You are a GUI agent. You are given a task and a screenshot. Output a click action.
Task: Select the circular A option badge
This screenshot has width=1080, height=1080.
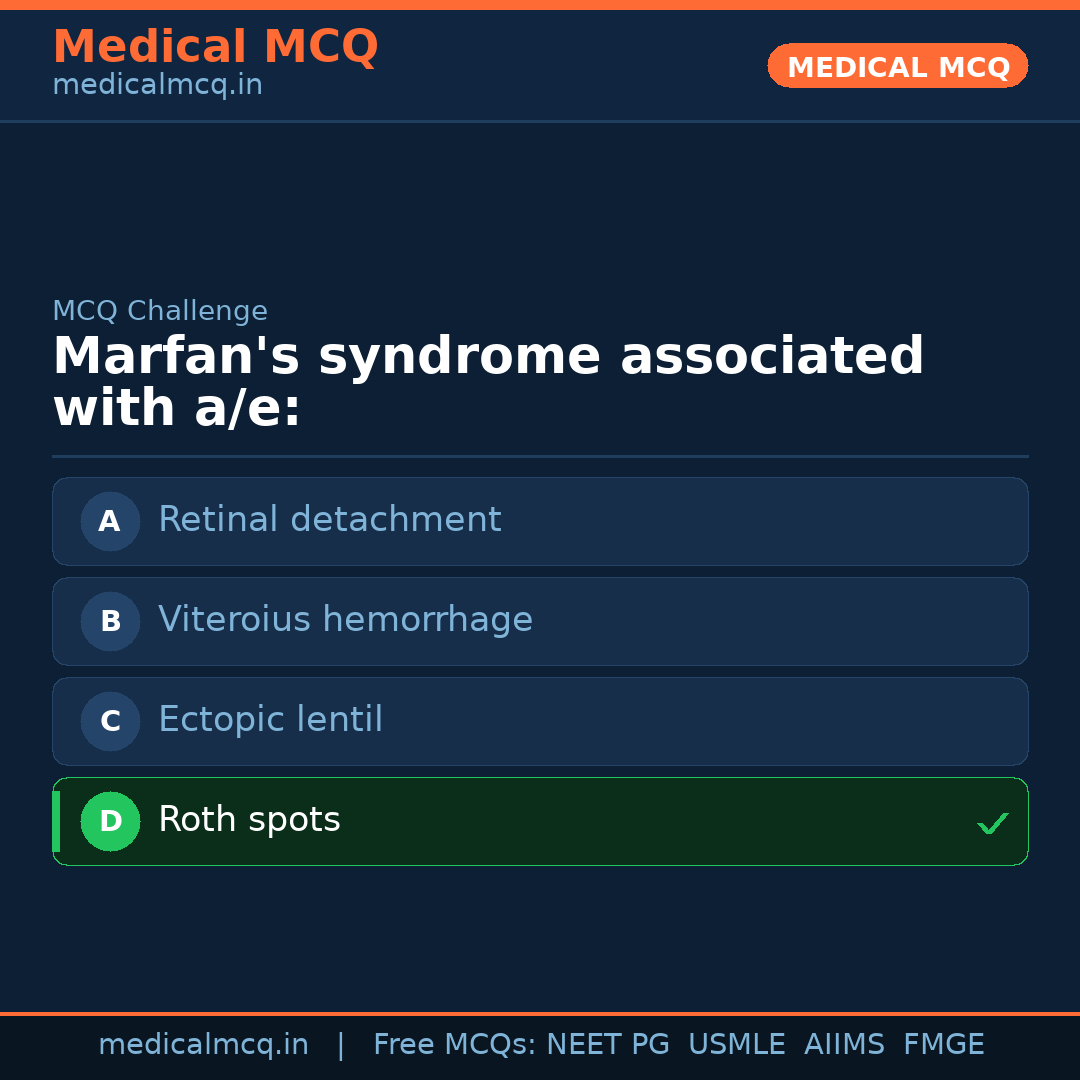coord(110,521)
